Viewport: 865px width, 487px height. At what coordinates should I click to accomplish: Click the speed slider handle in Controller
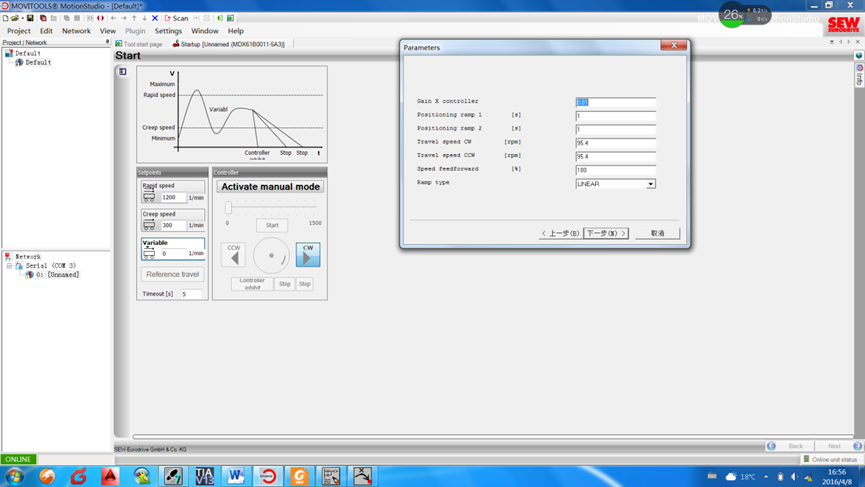229,208
